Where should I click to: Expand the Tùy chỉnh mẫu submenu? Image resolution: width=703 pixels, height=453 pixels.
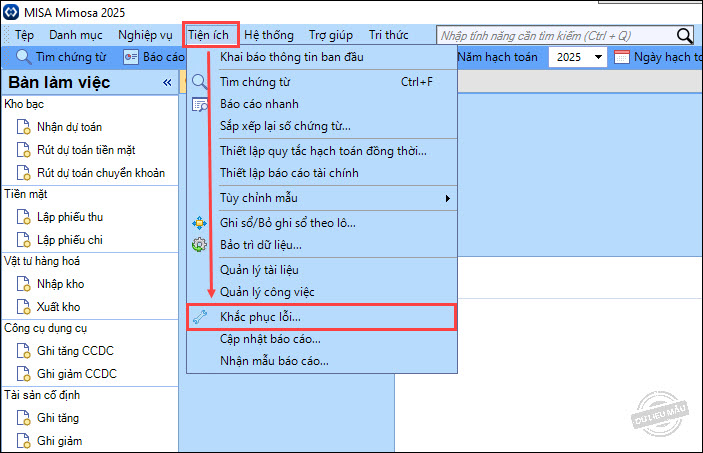[x=447, y=198]
